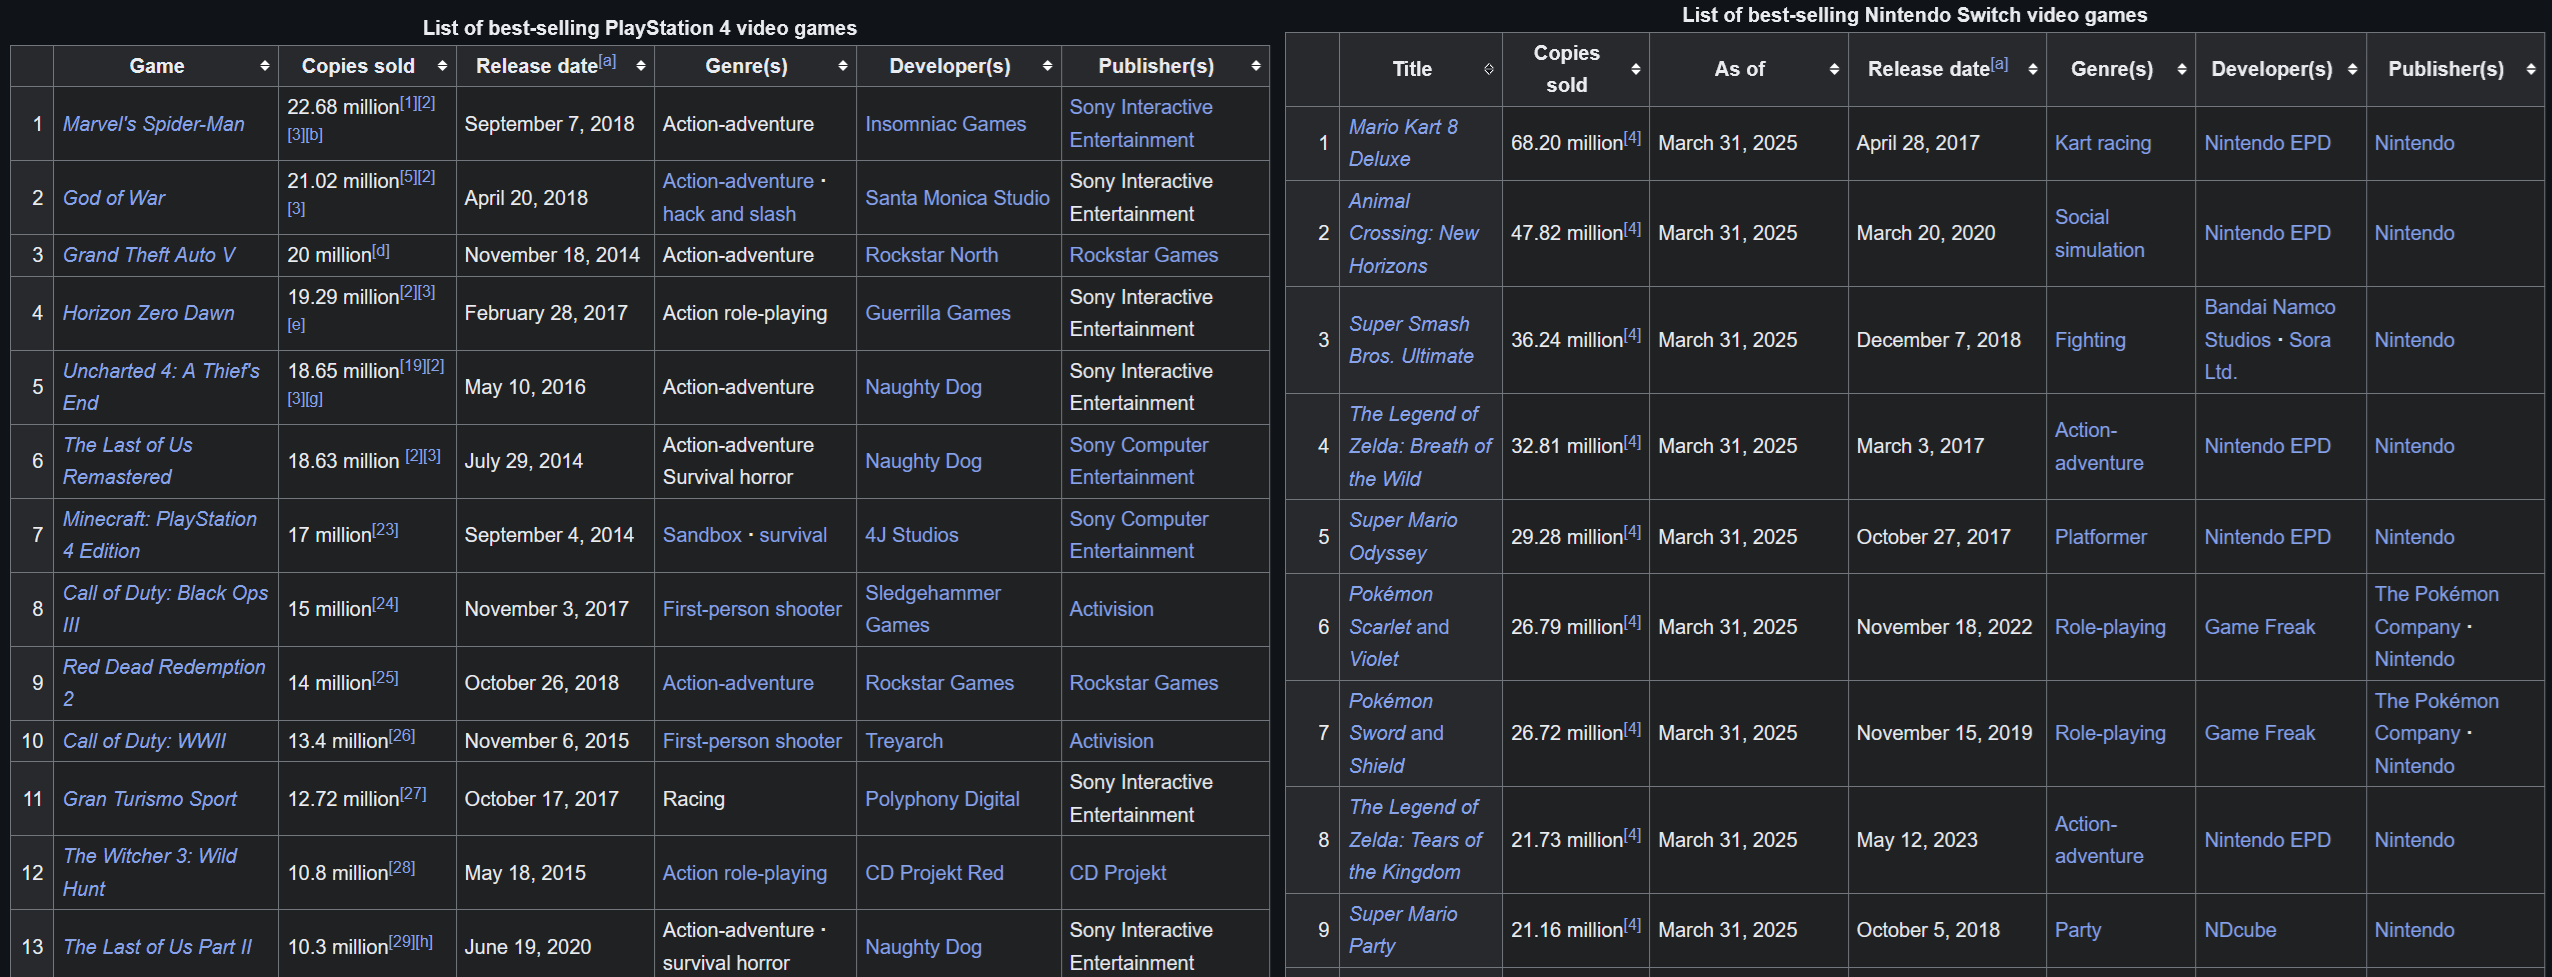
Task: Open Super Smash Bros. Ultimate link
Action: pyautogui.click(x=1410, y=340)
